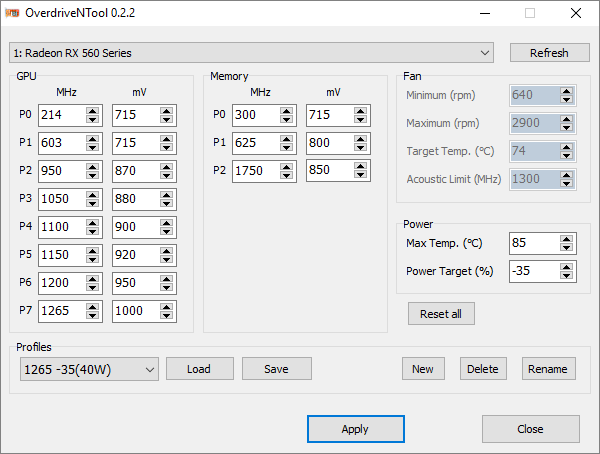Increase GPU P2 MHz with up arrow

(92, 167)
